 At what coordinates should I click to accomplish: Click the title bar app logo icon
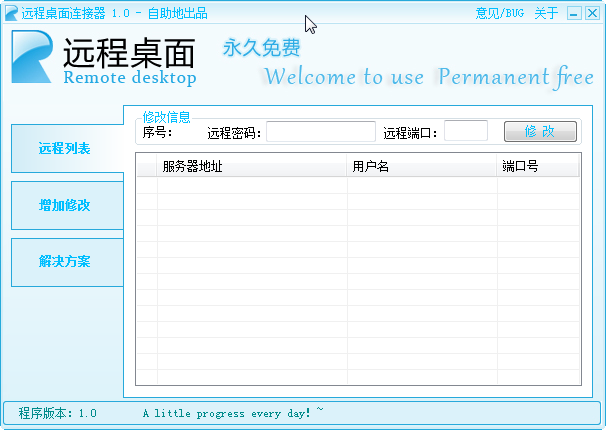point(11,13)
